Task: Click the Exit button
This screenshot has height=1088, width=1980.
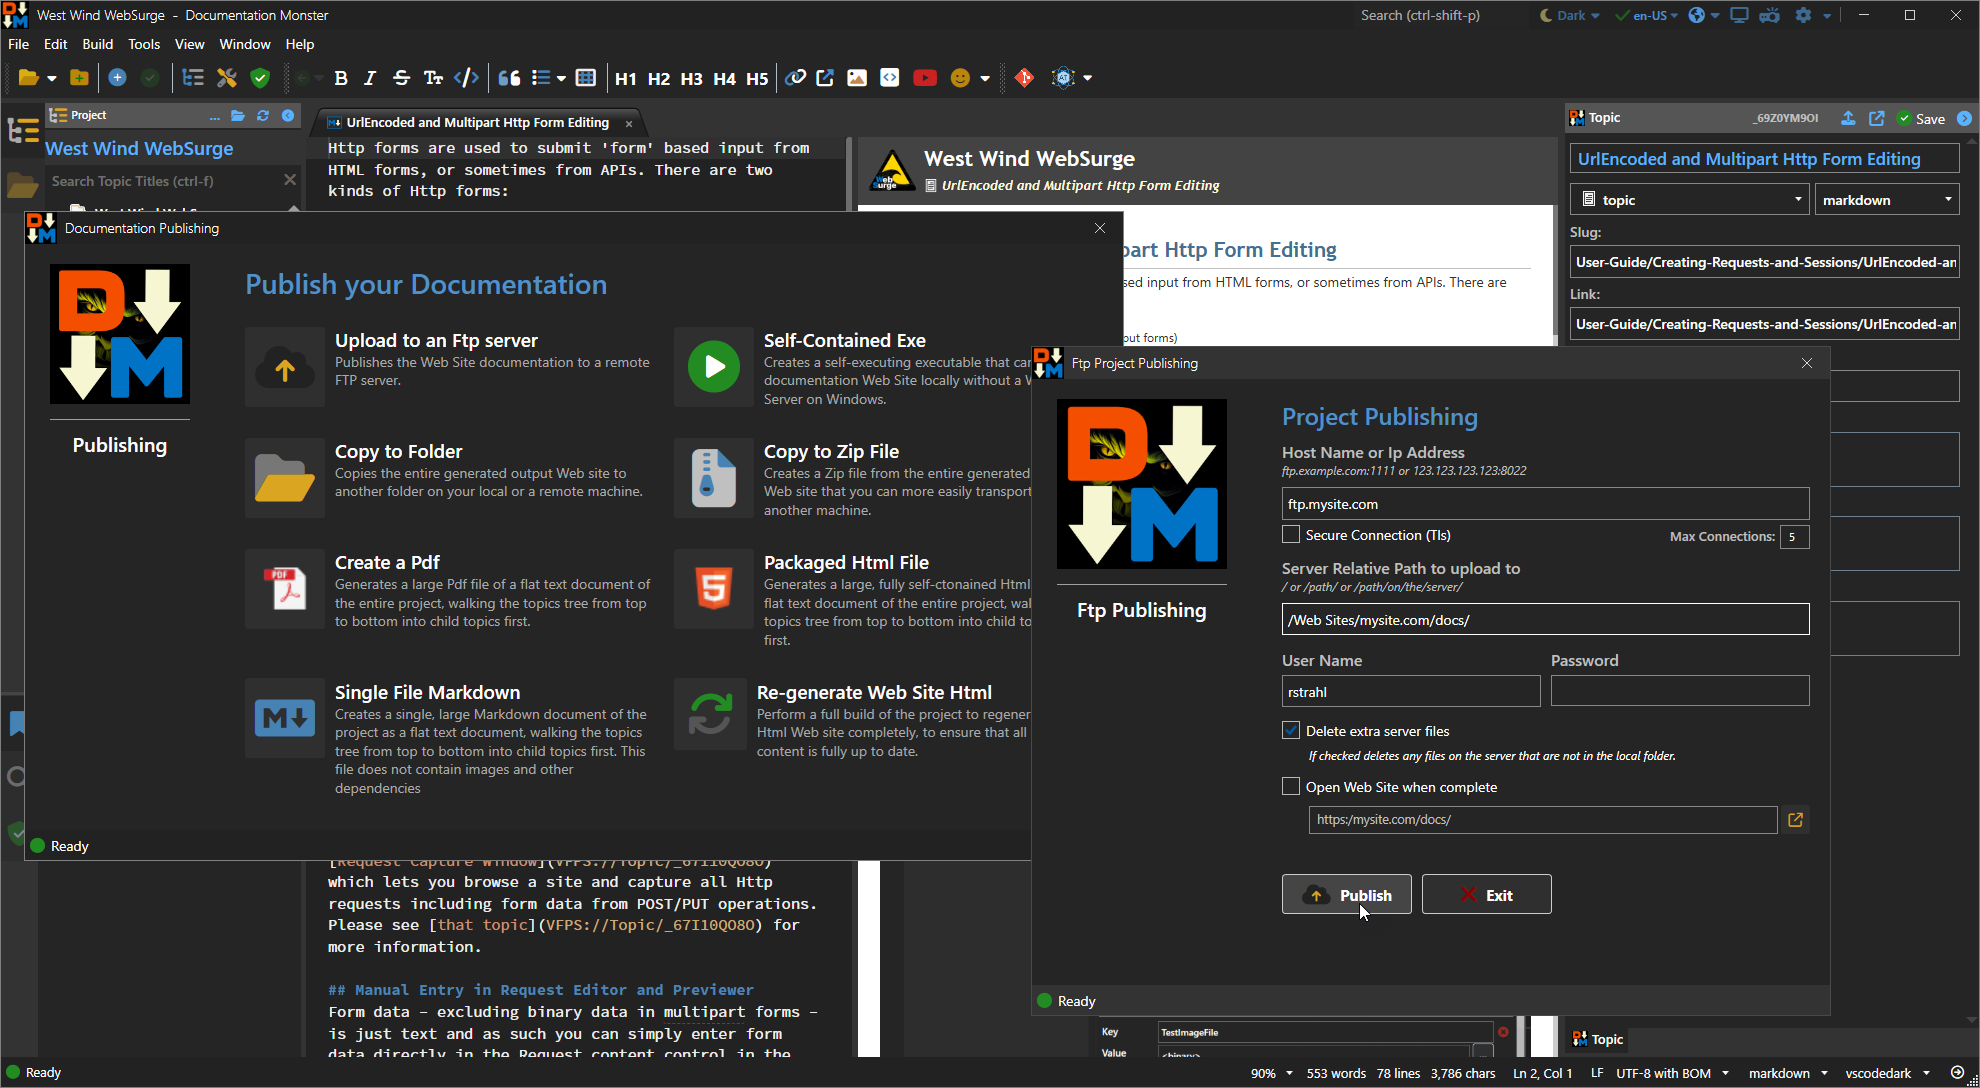Action: coord(1486,895)
